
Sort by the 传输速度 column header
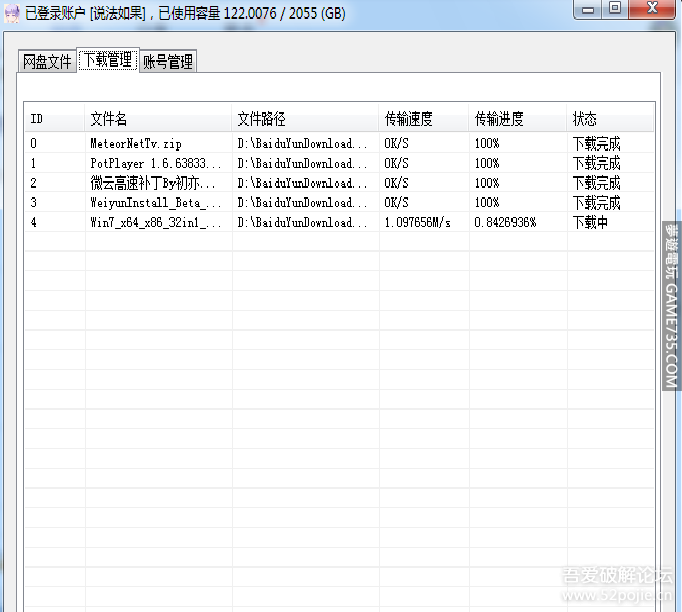(424, 118)
